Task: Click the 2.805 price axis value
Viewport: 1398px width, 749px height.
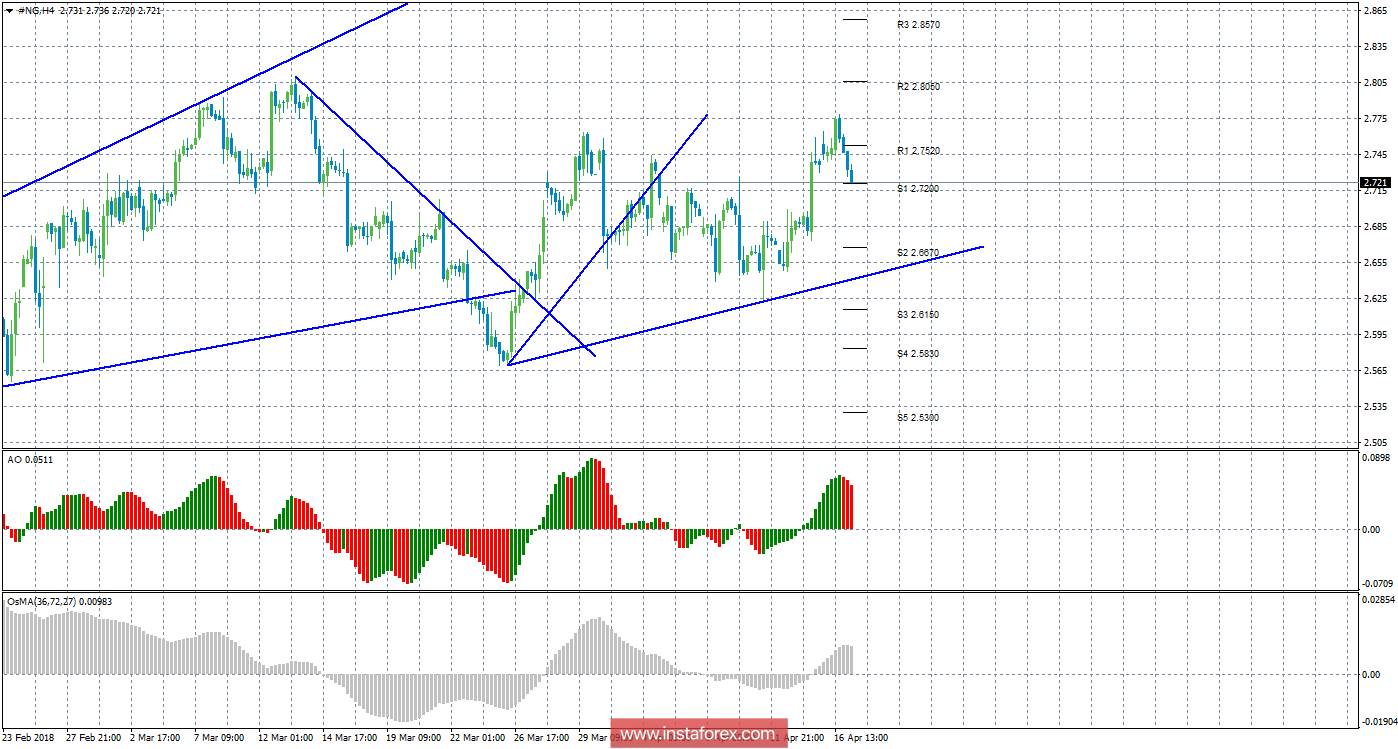Action: (1375, 82)
